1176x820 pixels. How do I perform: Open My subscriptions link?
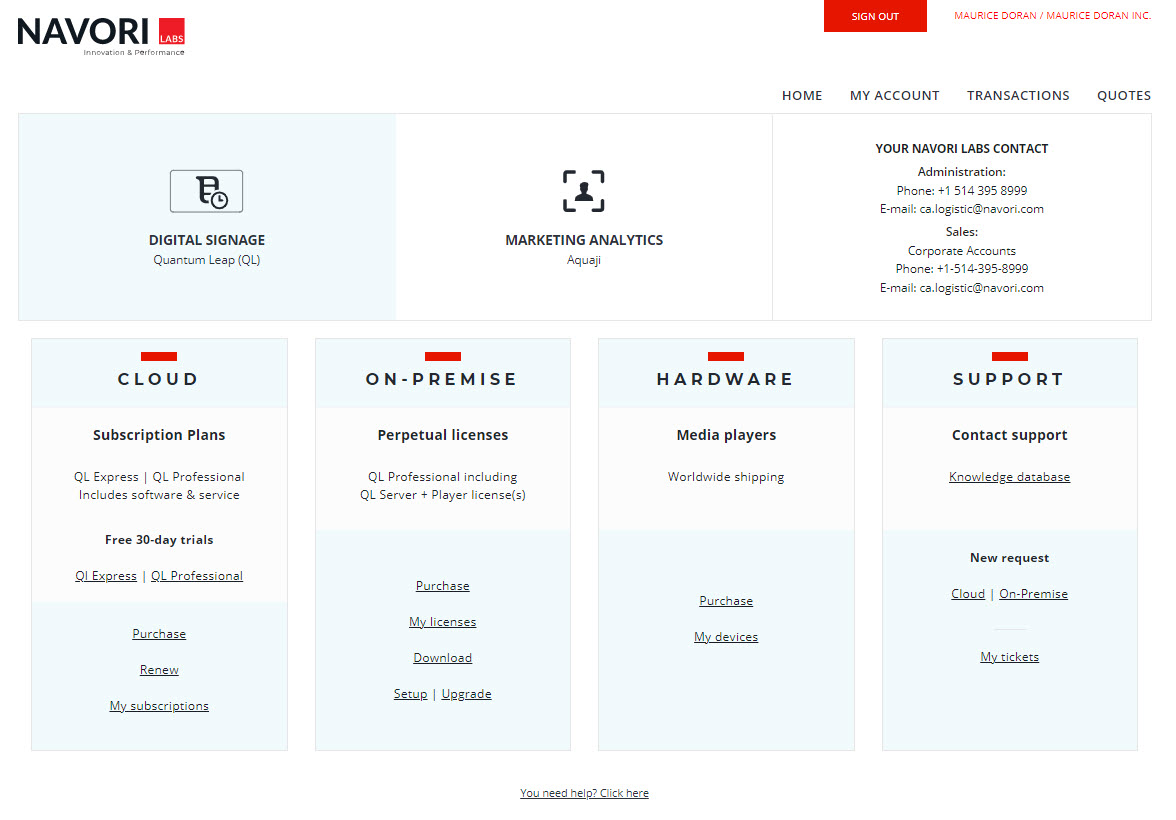tap(159, 705)
